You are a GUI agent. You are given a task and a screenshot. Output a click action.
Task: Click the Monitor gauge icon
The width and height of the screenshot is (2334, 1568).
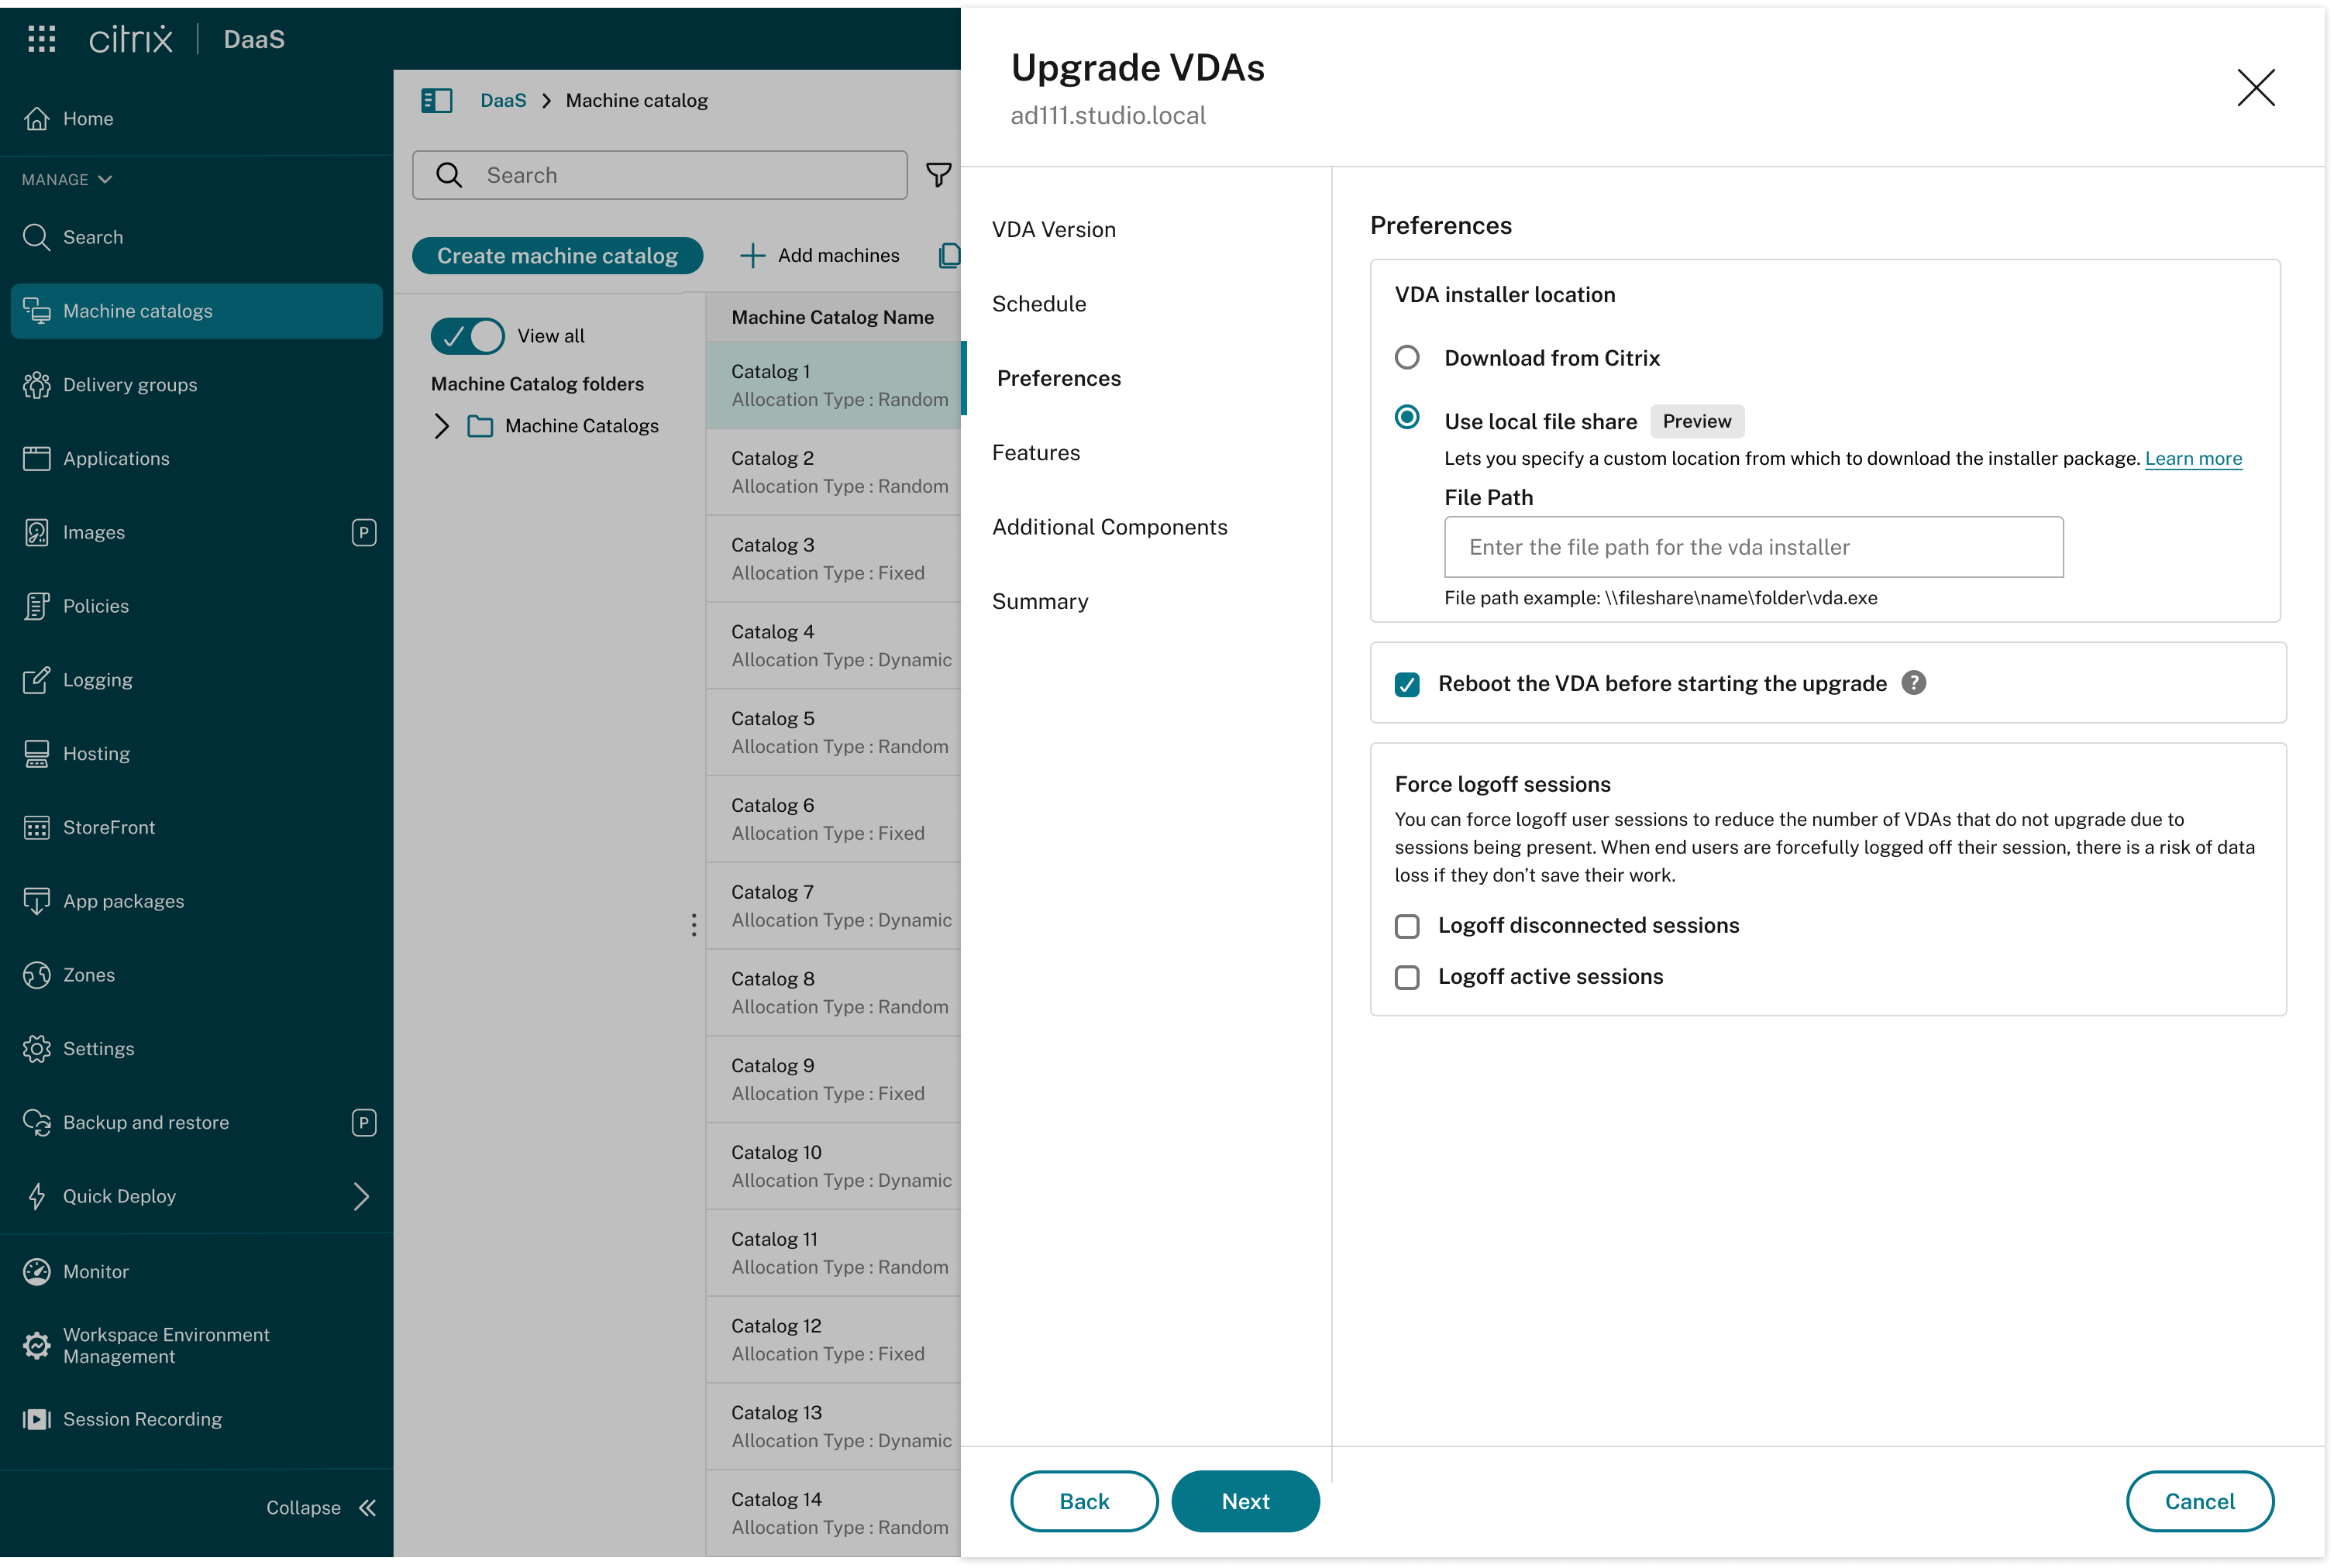click(37, 1272)
